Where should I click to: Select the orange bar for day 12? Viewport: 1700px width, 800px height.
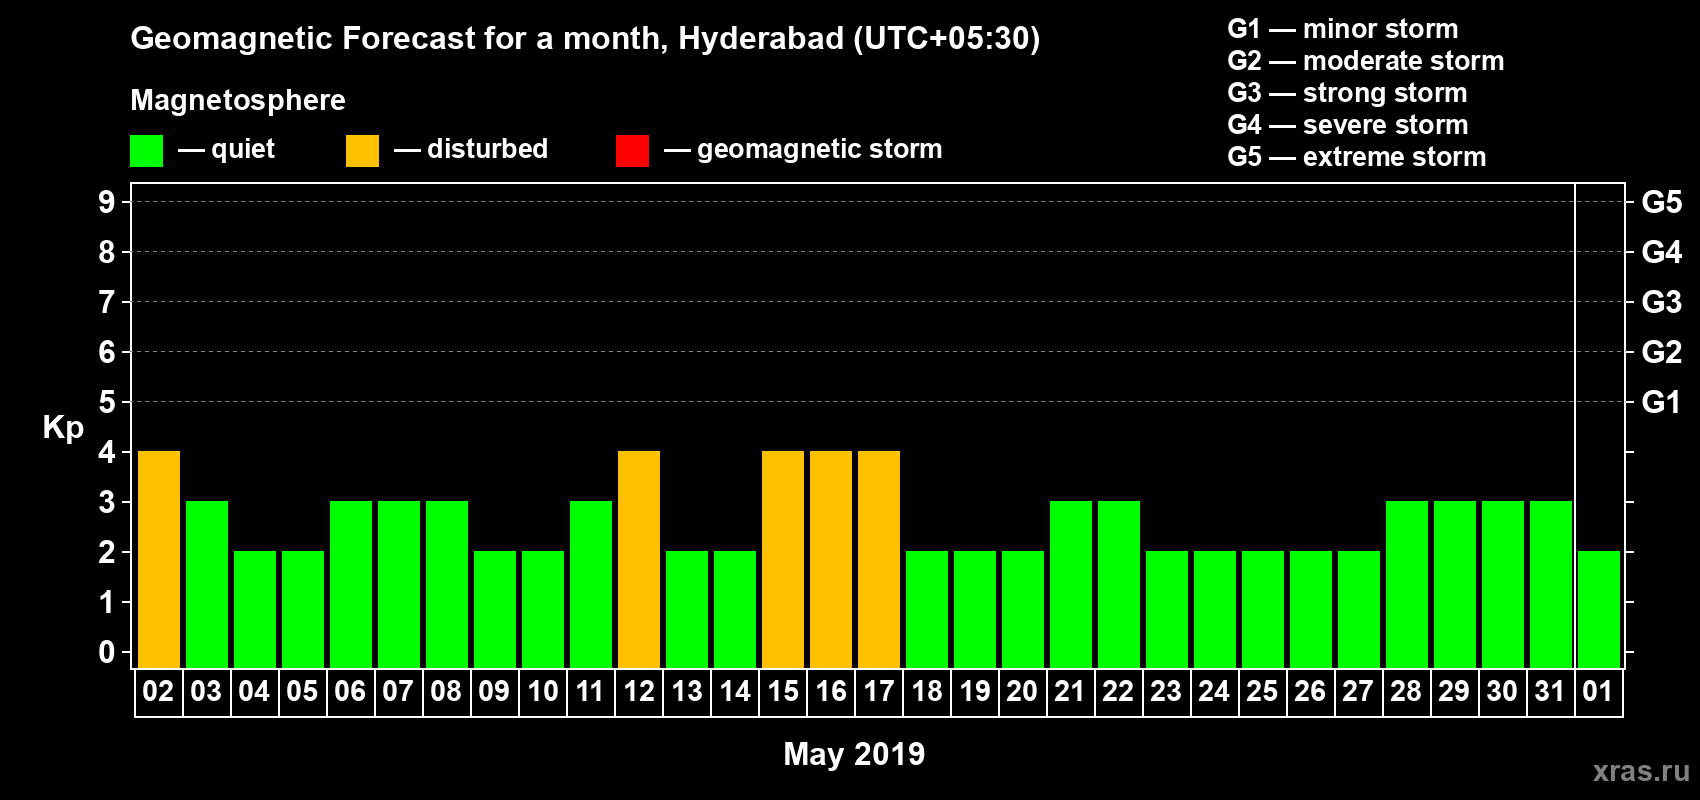[x=639, y=560]
